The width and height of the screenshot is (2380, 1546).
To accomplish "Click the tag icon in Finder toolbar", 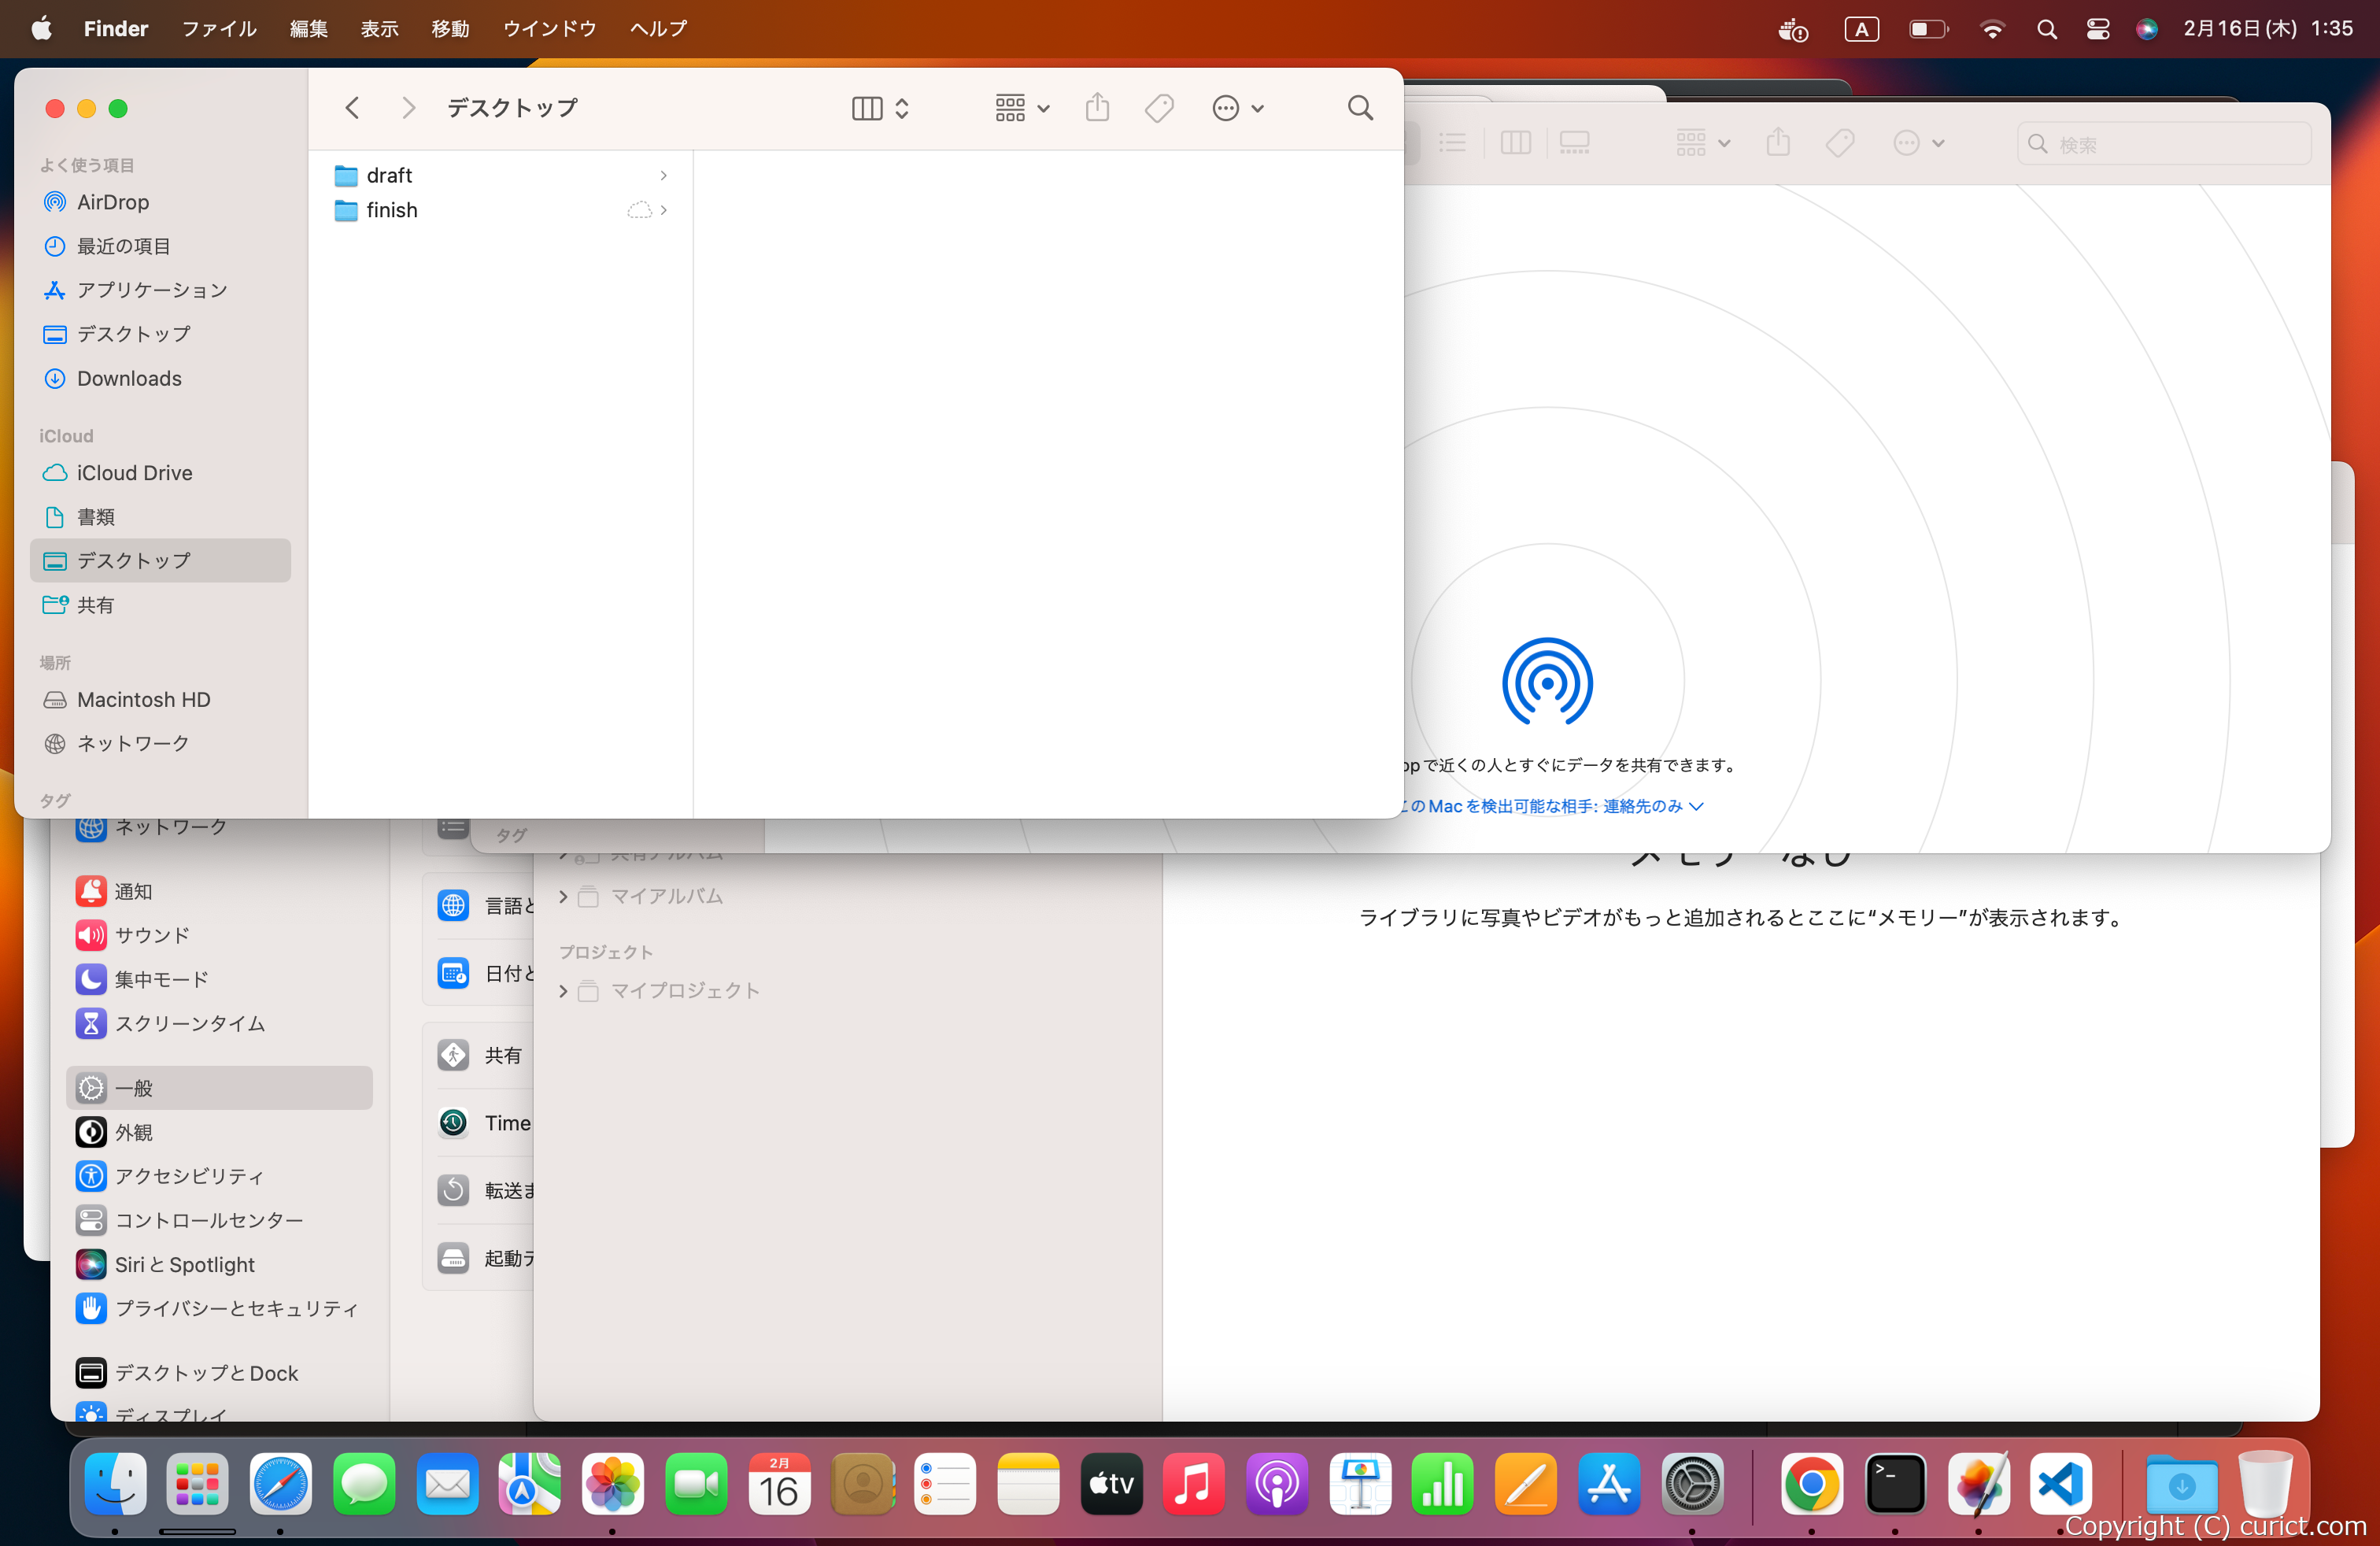I will (x=1159, y=107).
